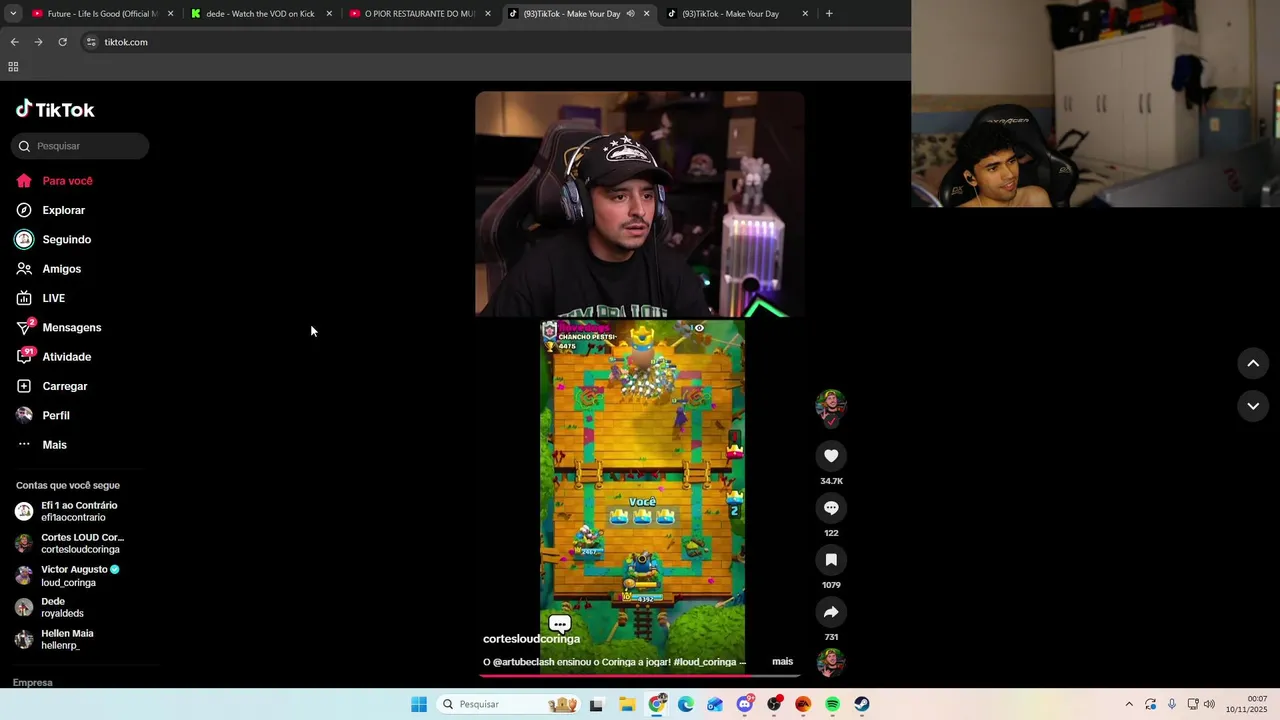This screenshot has width=1280, height=720.
Task: Expand the caption by clicking mais
Action: (x=782, y=661)
